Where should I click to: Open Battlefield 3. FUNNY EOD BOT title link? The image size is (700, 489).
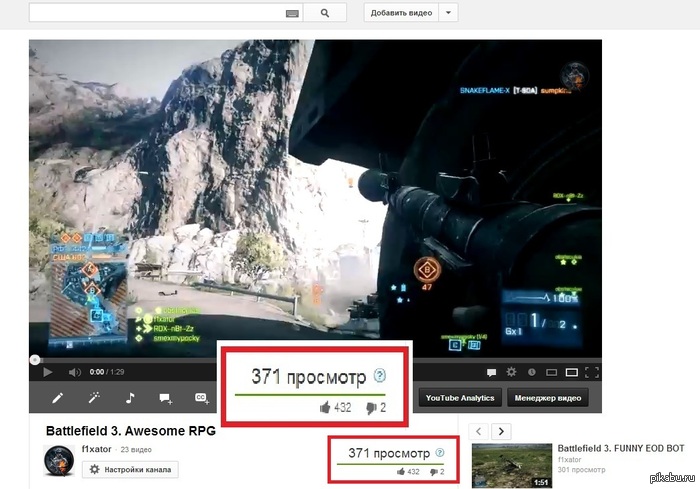click(x=621, y=448)
